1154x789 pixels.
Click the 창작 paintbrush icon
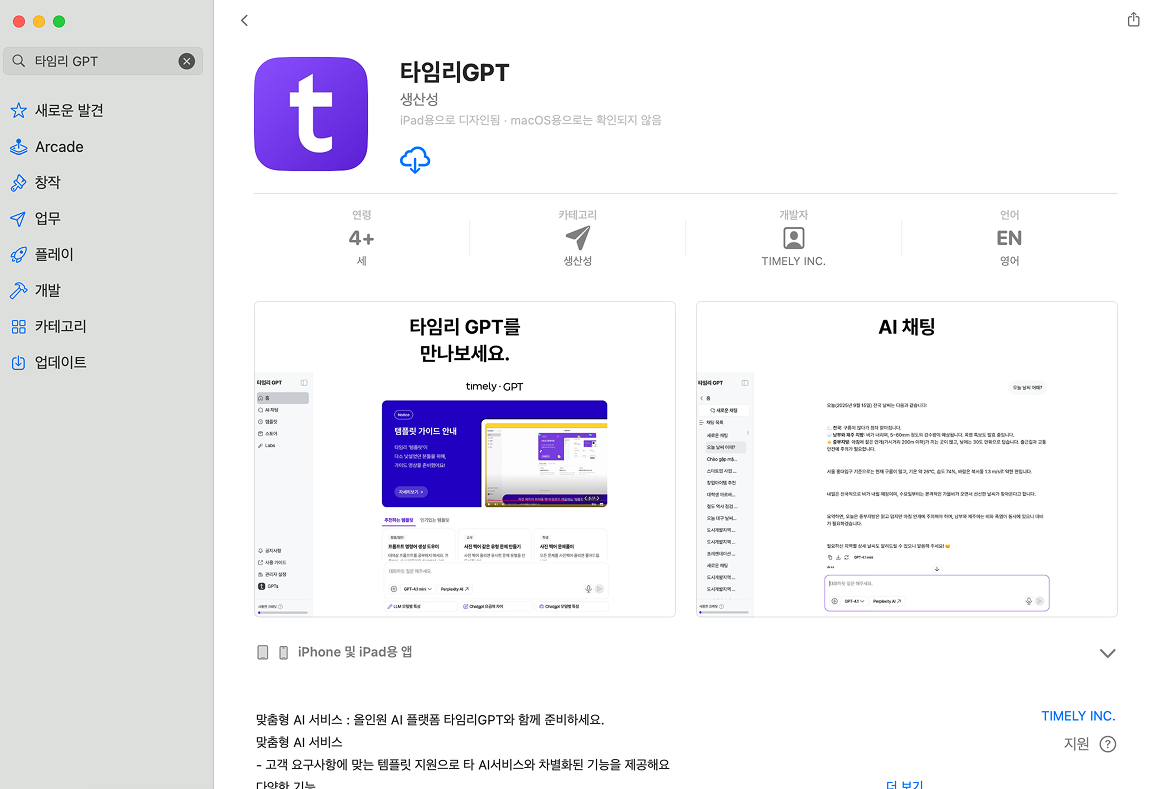(18, 183)
